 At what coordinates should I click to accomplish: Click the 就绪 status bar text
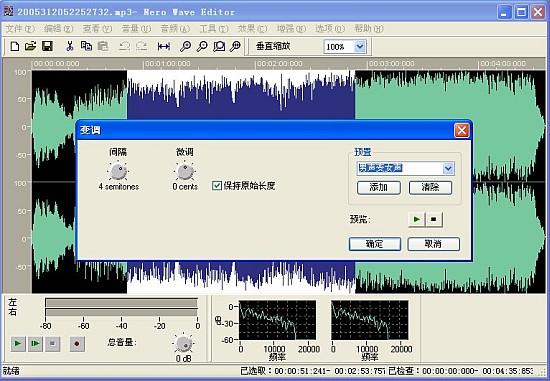click(11, 371)
